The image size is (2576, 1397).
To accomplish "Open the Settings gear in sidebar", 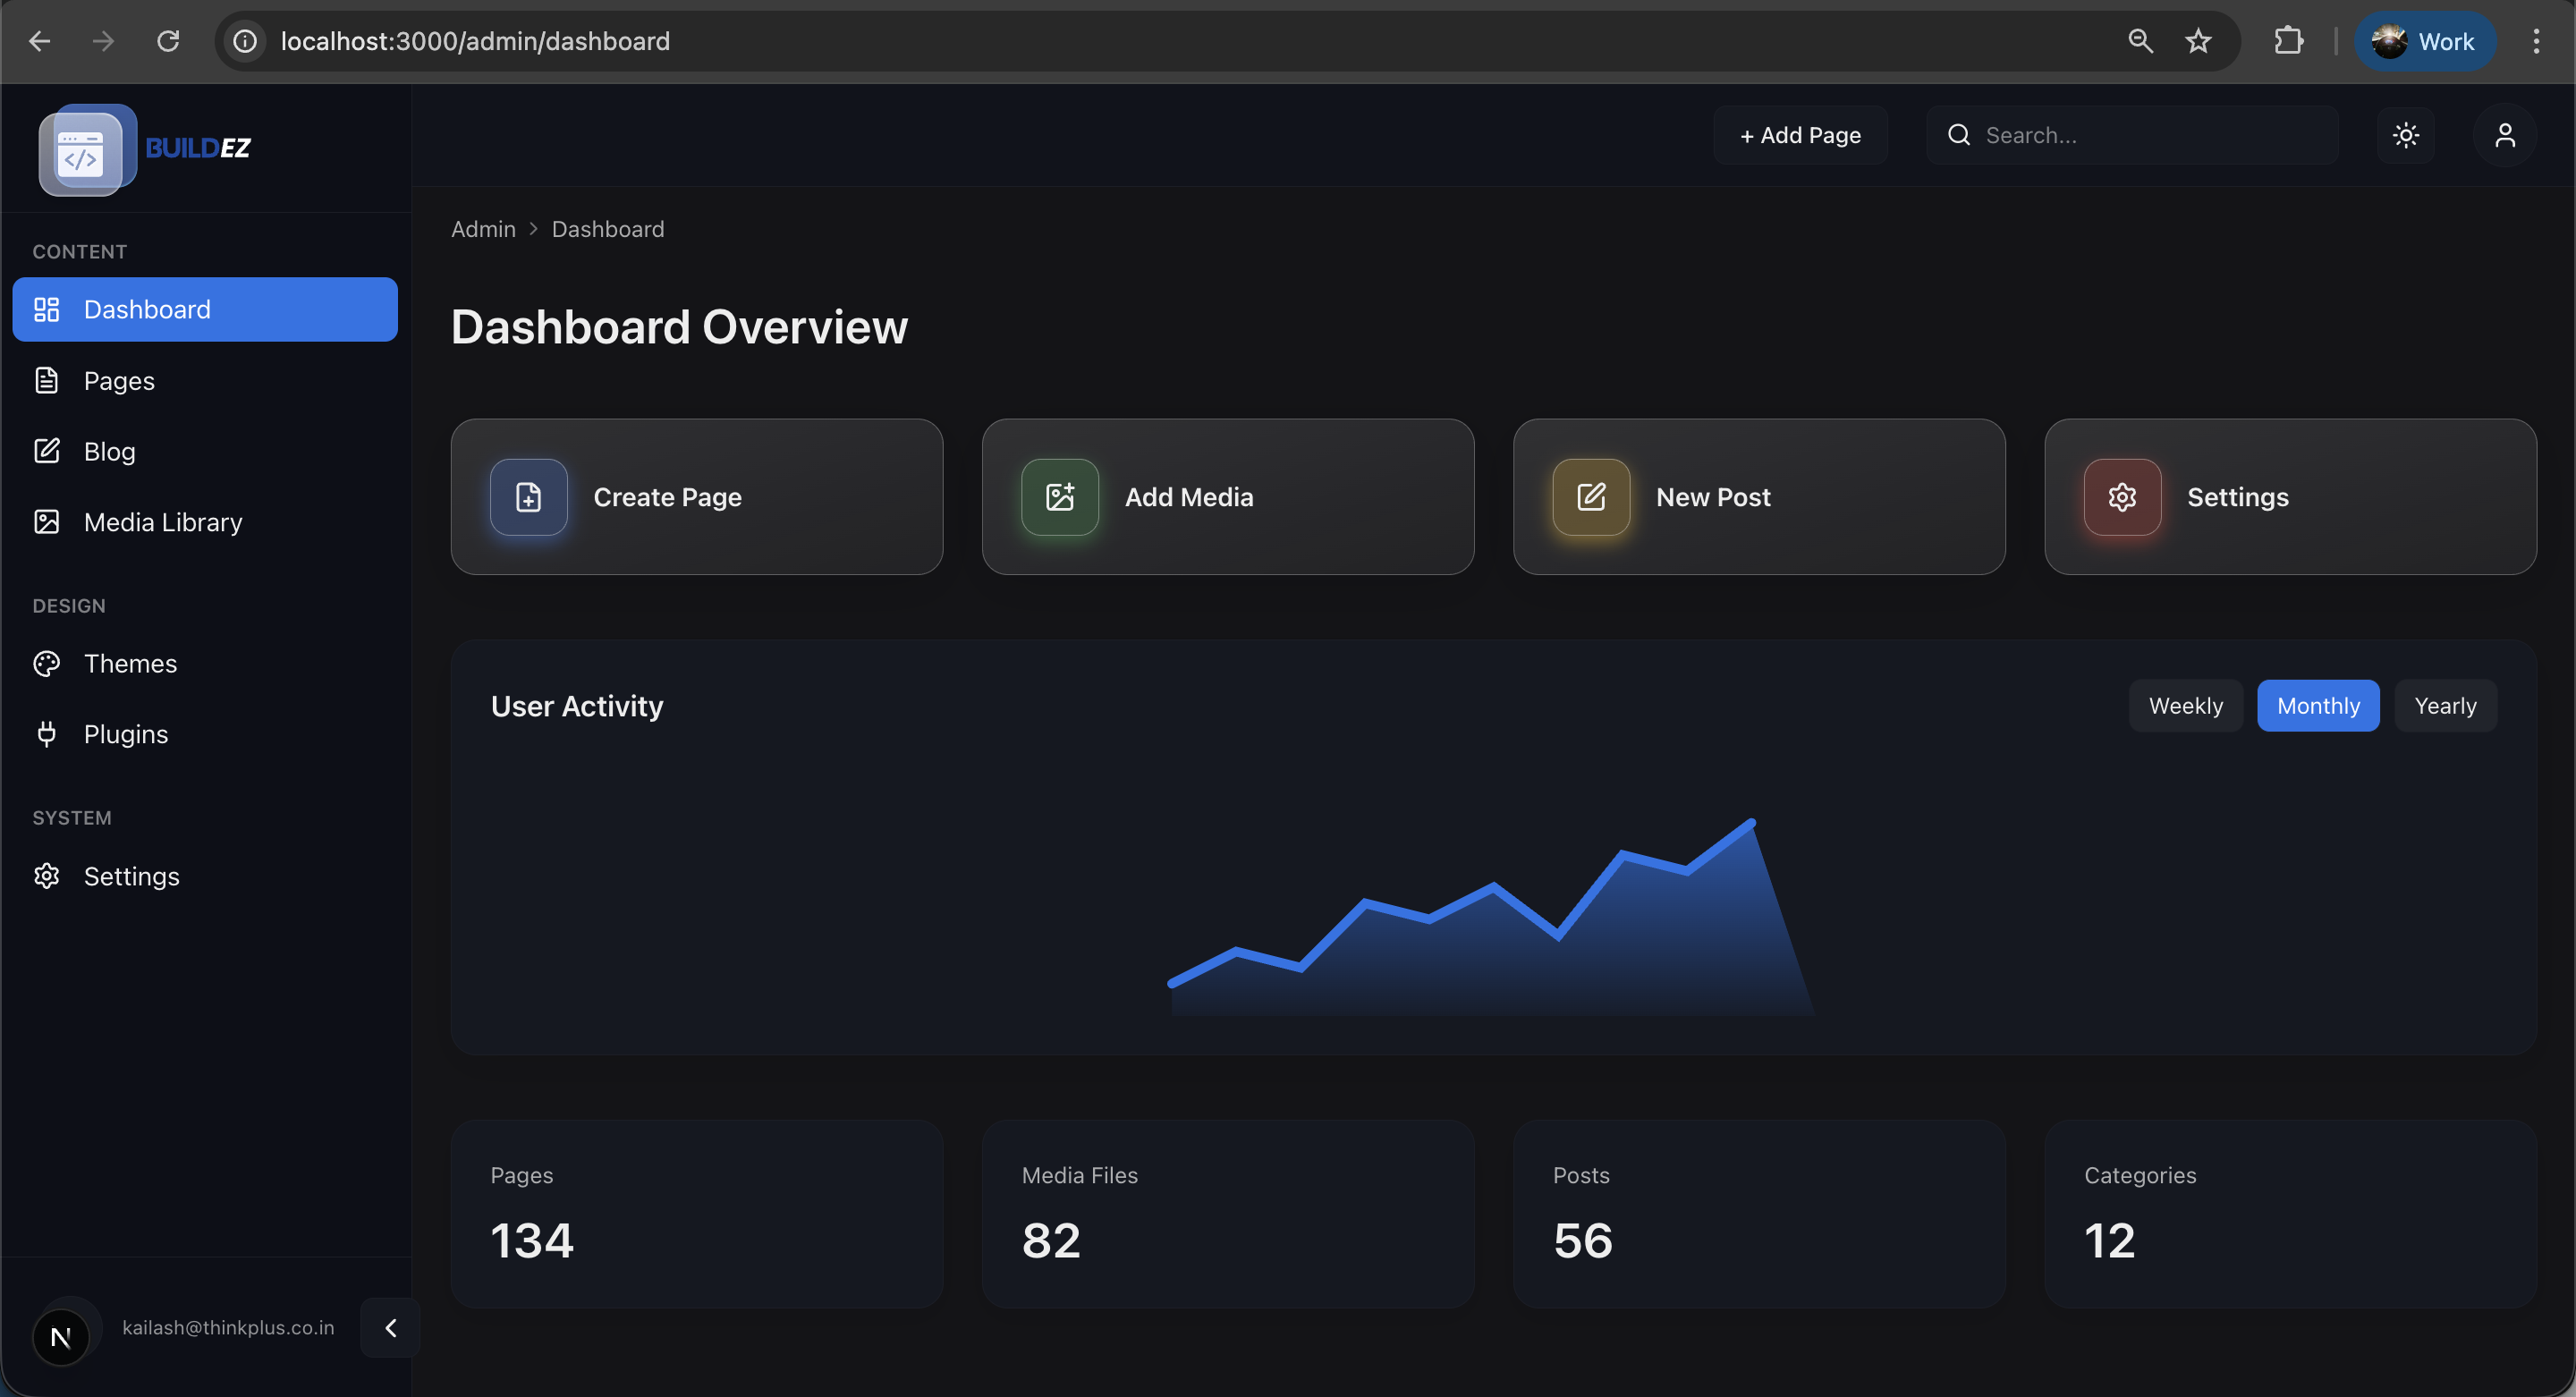I will point(47,876).
